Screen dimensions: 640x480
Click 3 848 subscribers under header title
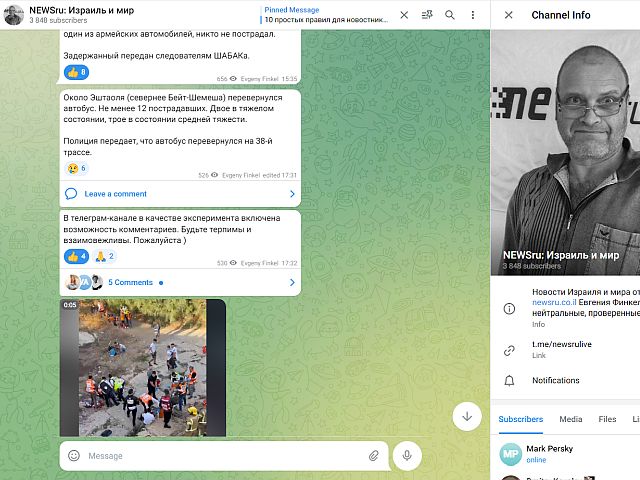[x=58, y=20]
